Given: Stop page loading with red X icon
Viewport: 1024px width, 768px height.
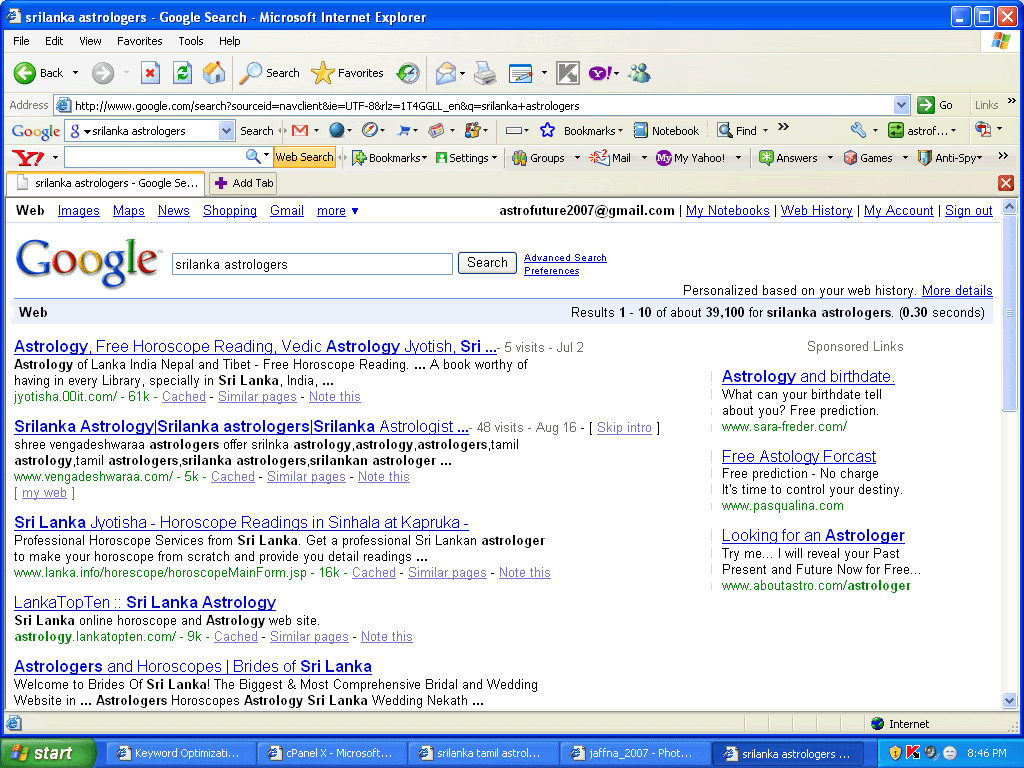Looking at the screenshot, I should pos(150,73).
